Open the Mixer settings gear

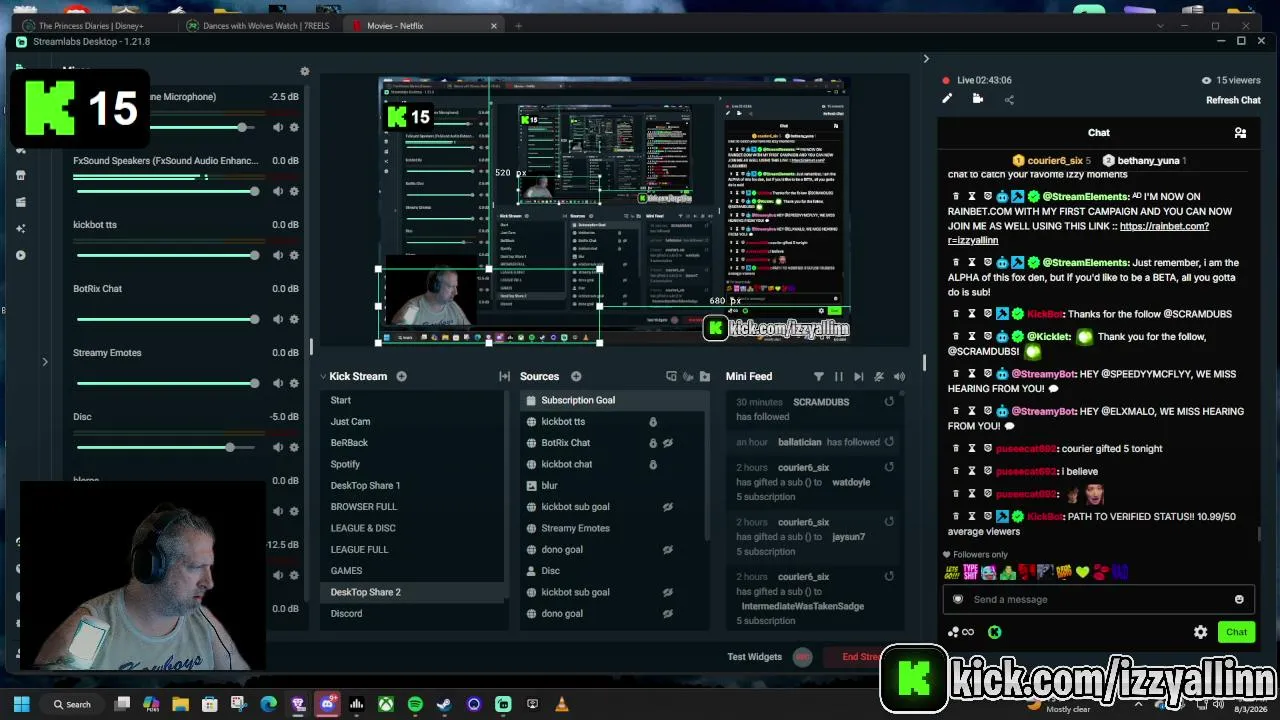[305, 72]
